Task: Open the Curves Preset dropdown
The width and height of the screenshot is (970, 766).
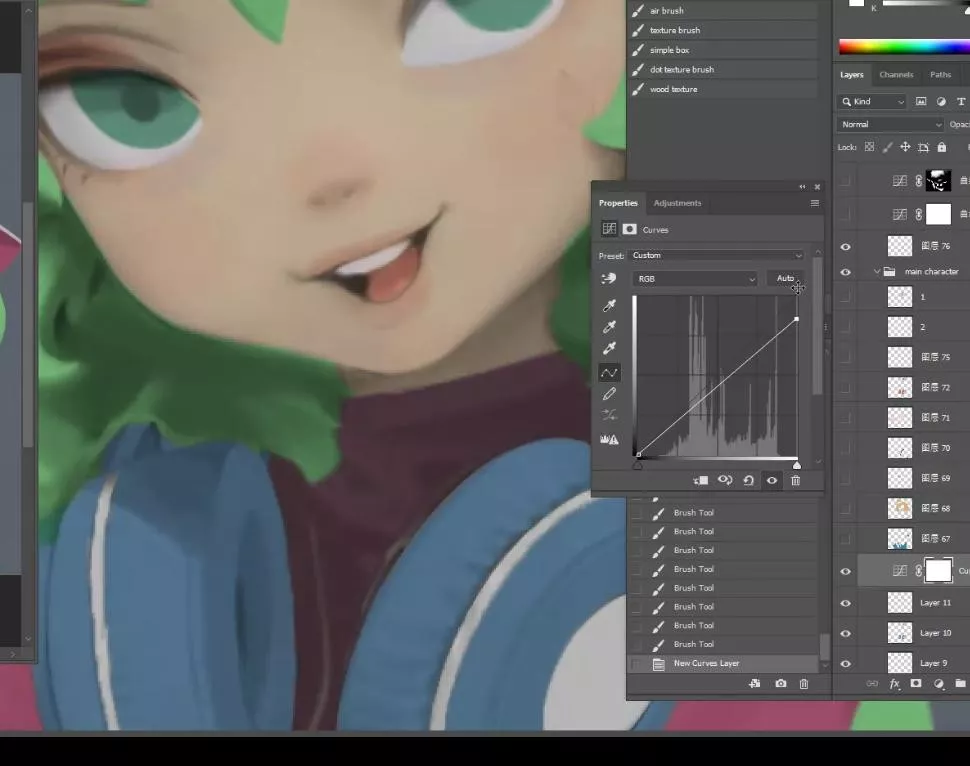Action: tap(717, 255)
